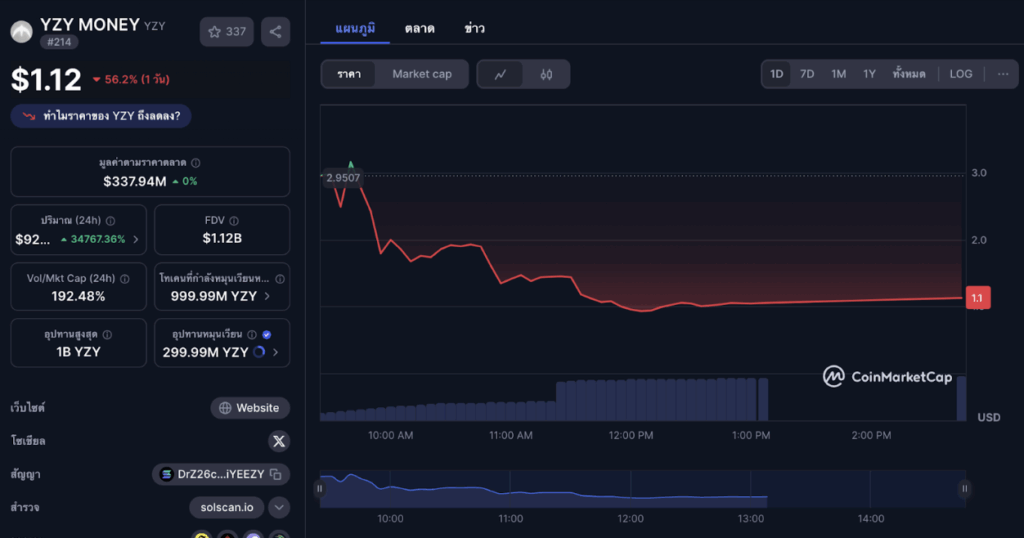Add YZY to watchlist with star button
This screenshot has width=1024, height=538.
(x=226, y=32)
